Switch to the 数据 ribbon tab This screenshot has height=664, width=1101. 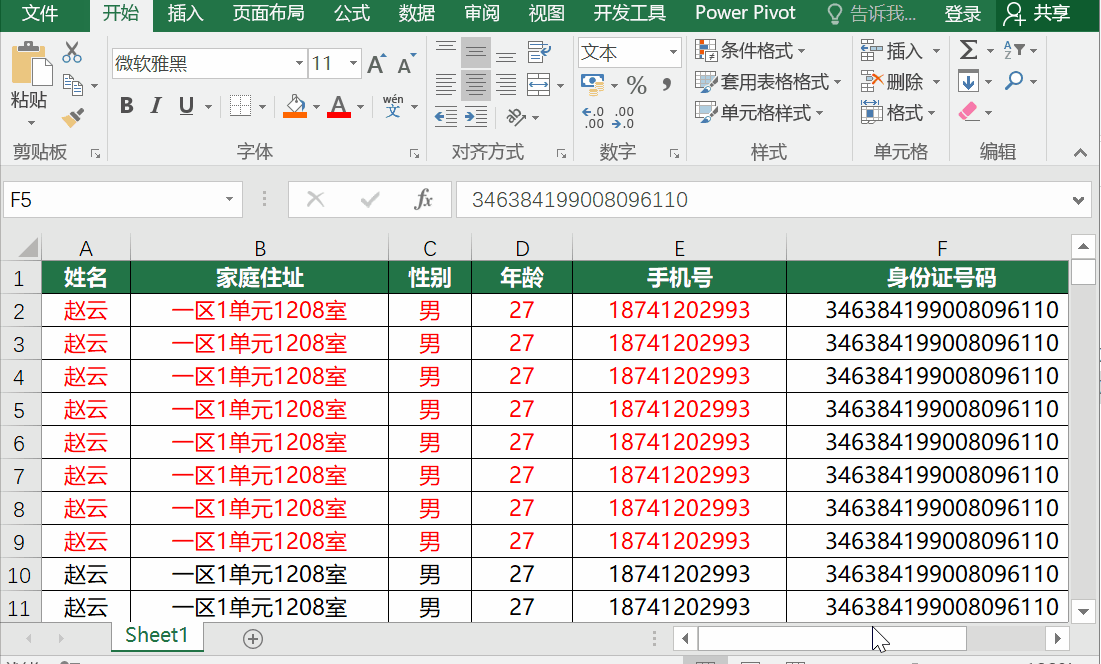click(417, 14)
